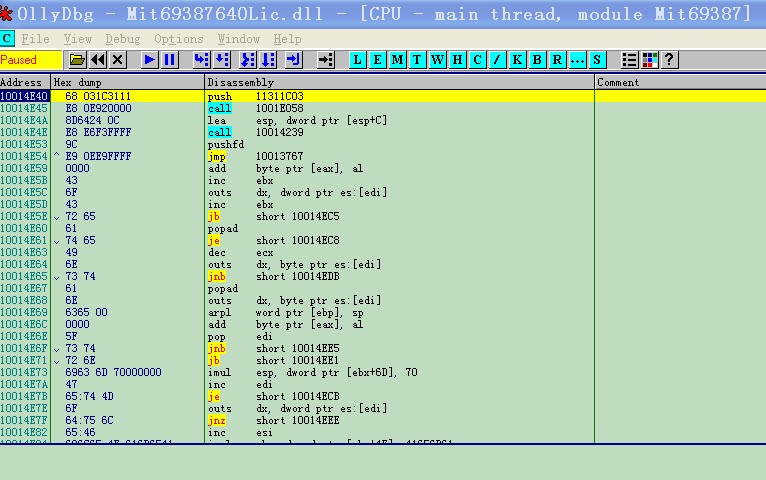Select je short 10014EC8 instruction
The image size is (766, 480).
(x=274, y=240)
